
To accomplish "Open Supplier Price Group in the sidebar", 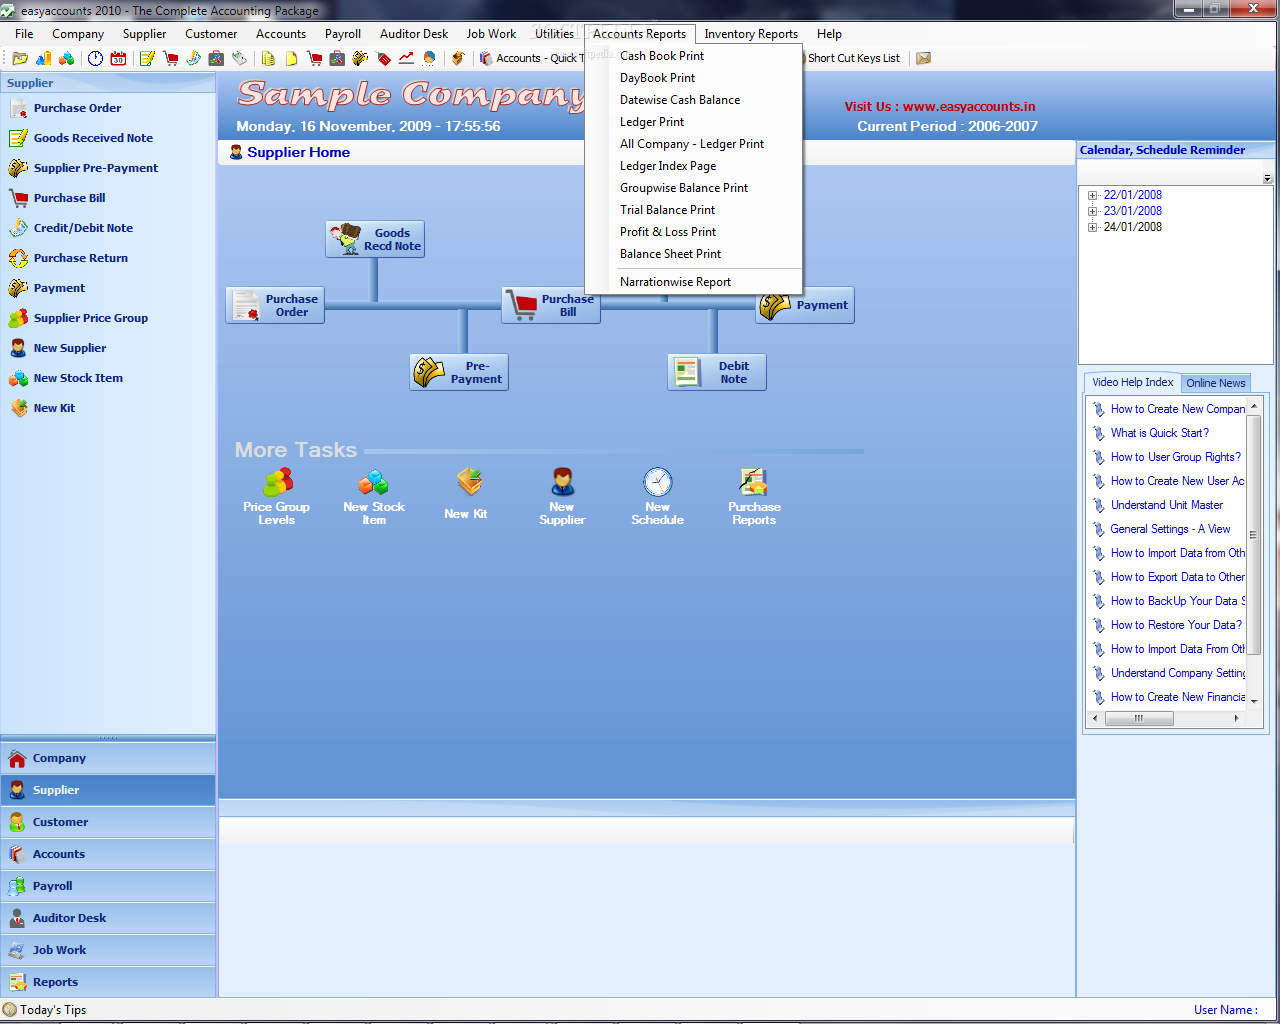I will click(90, 318).
